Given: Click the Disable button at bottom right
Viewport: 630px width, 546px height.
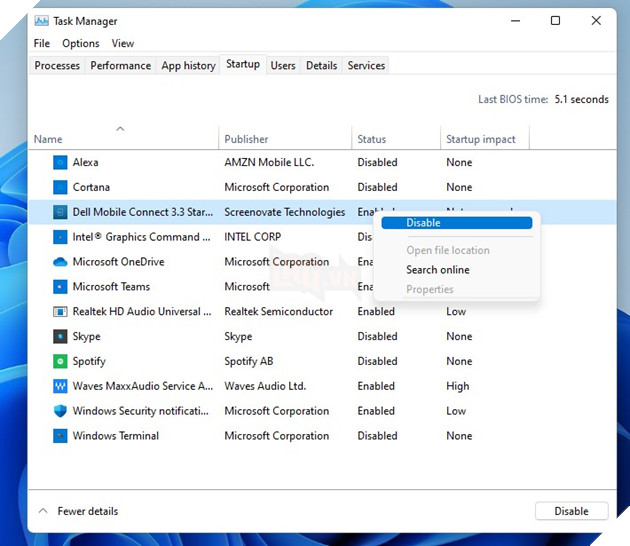Looking at the screenshot, I should tap(571, 511).
